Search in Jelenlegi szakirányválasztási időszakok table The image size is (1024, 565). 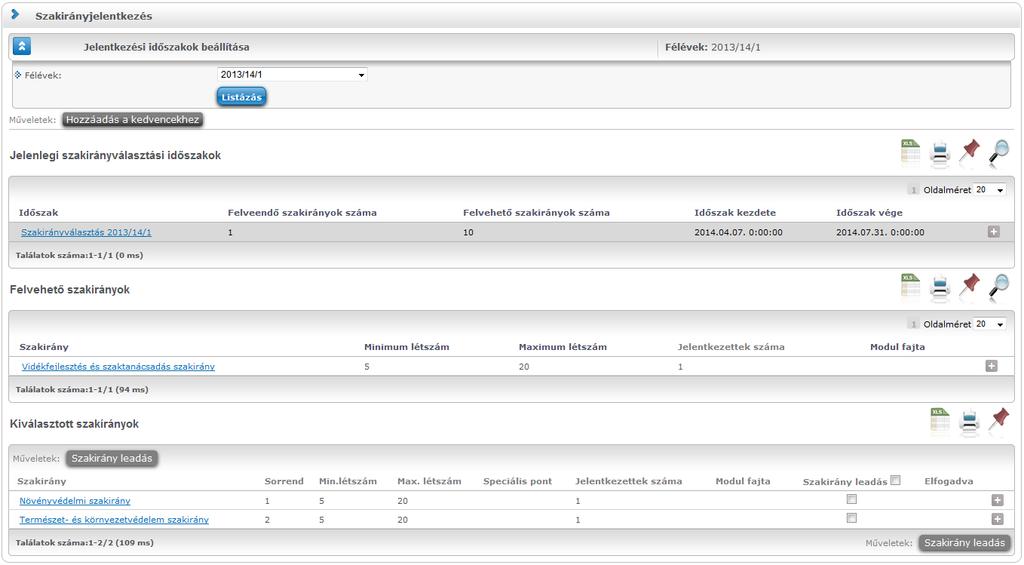[x=999, y=152]
